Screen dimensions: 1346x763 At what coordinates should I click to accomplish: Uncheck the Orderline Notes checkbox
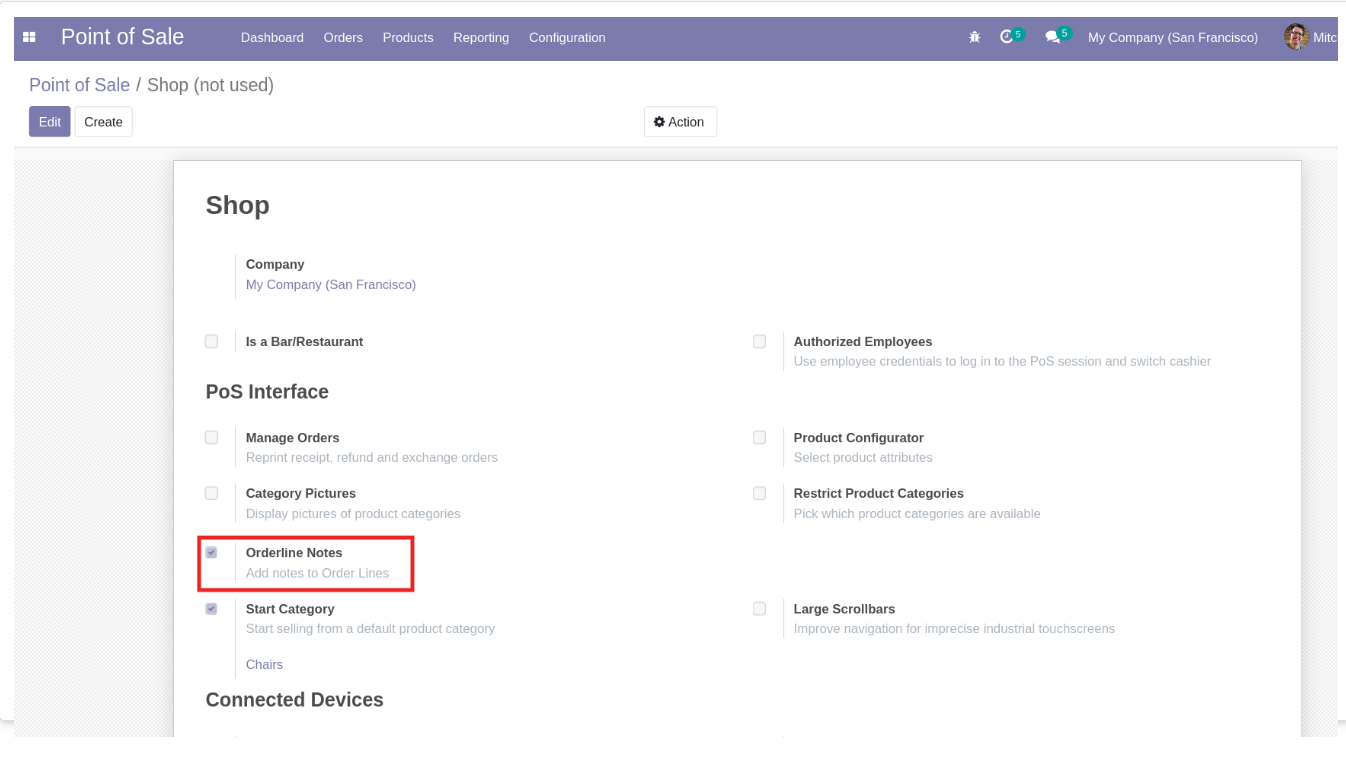tap(211, 552)
